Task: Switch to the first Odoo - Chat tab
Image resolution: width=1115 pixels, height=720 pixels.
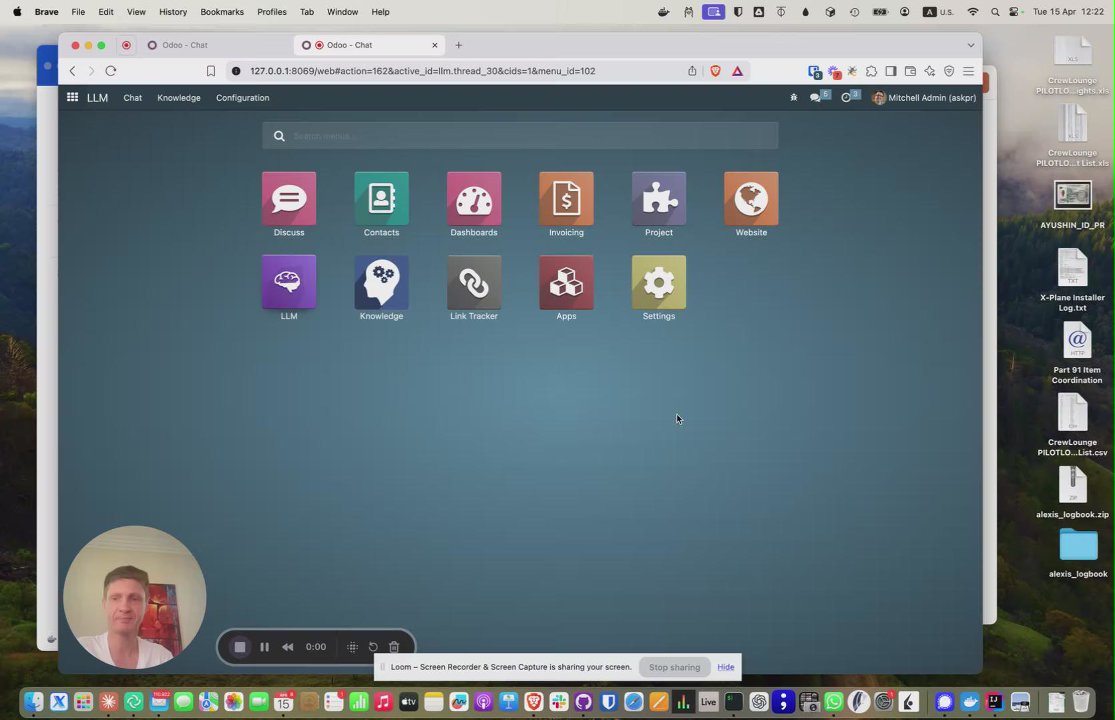Action: point(211,45)
